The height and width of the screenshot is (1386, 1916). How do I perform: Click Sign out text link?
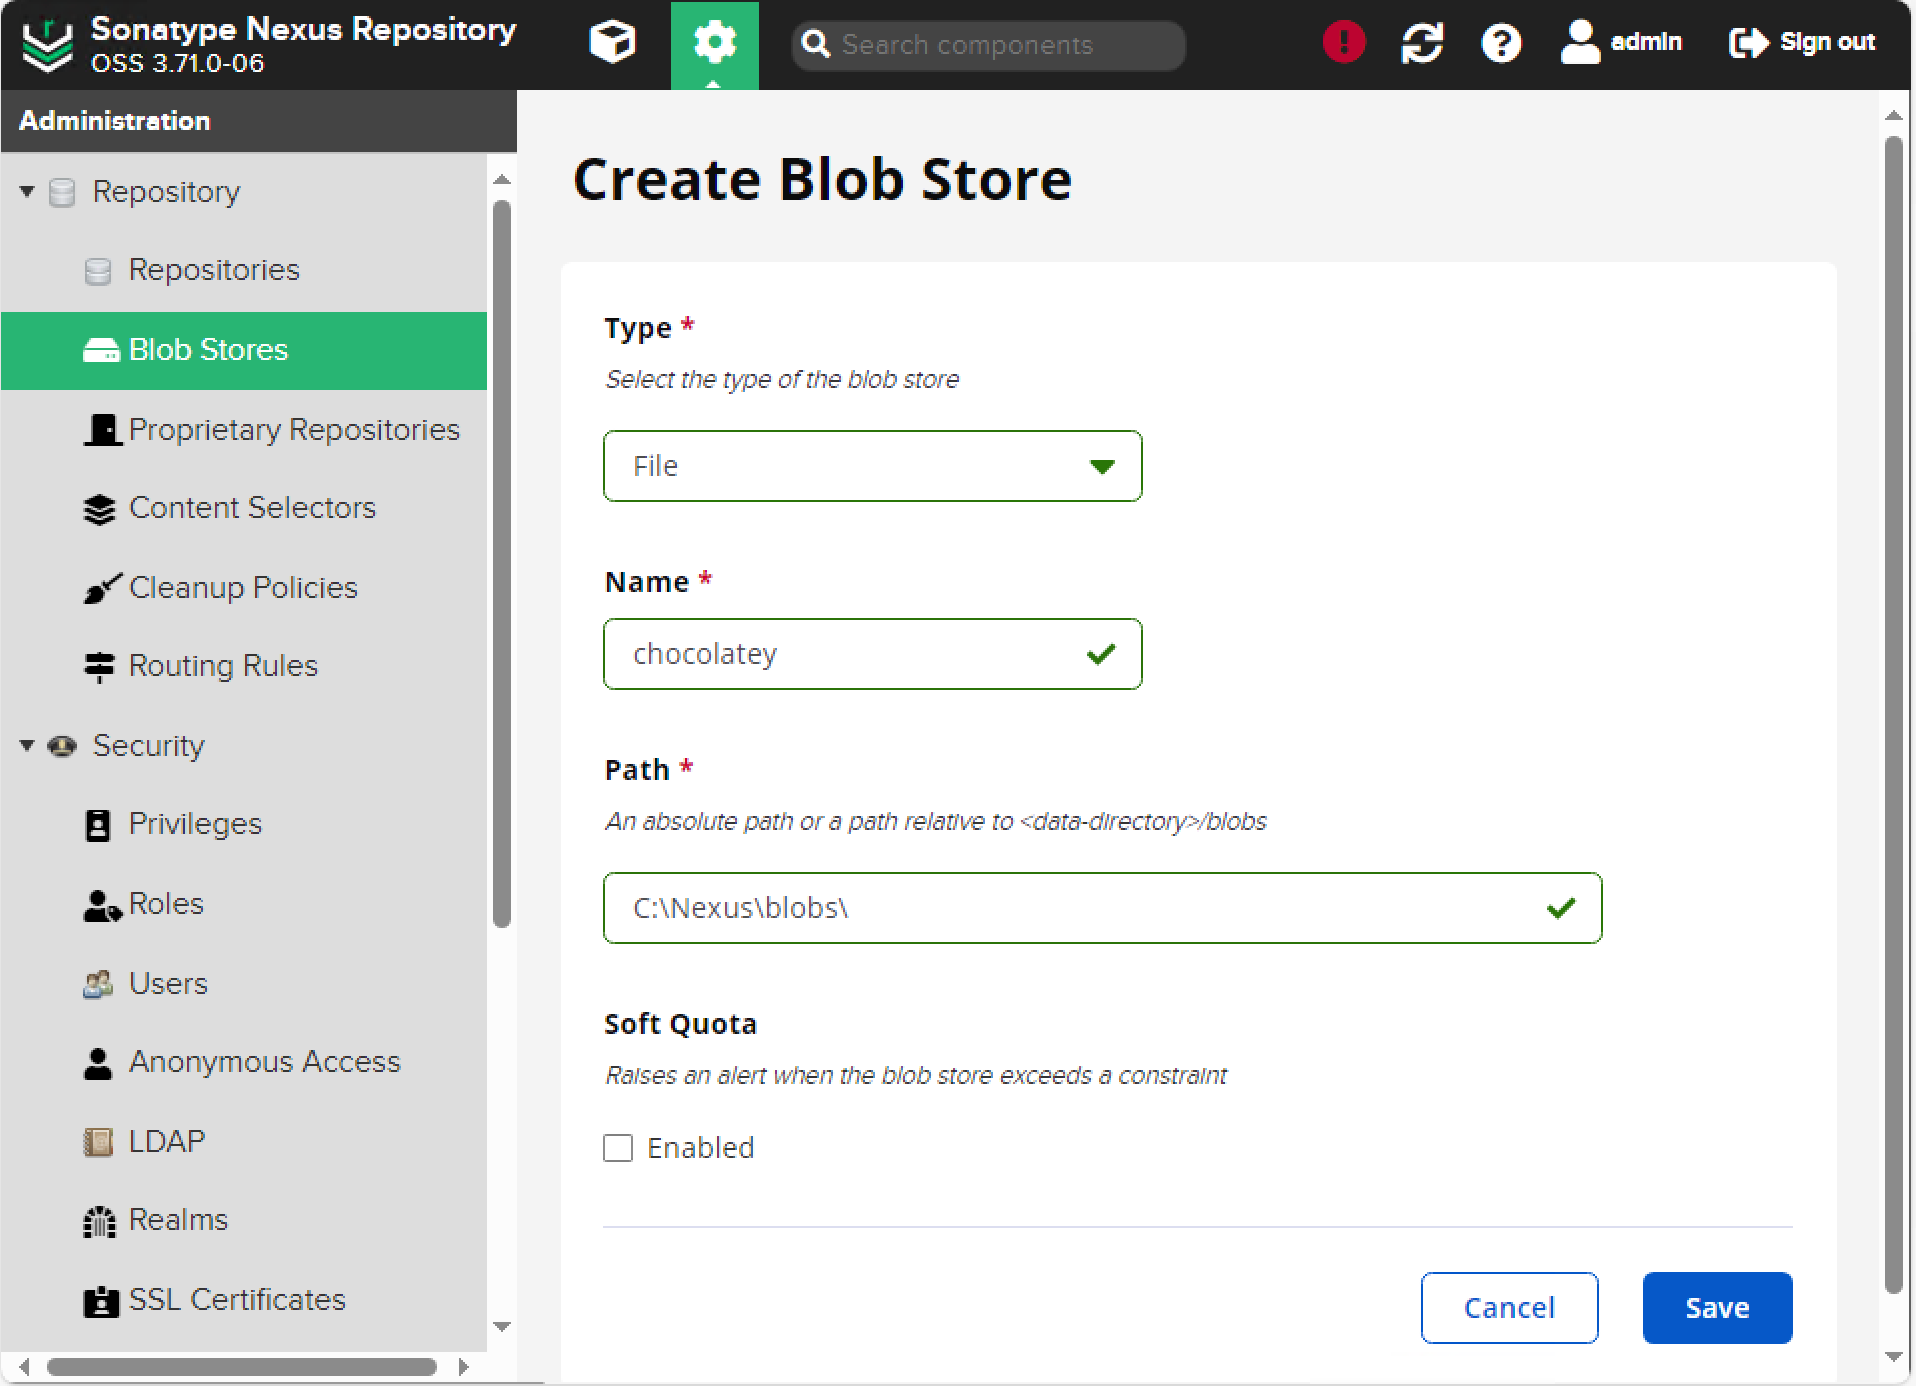pyautogui.click(x=1827, y=42)
